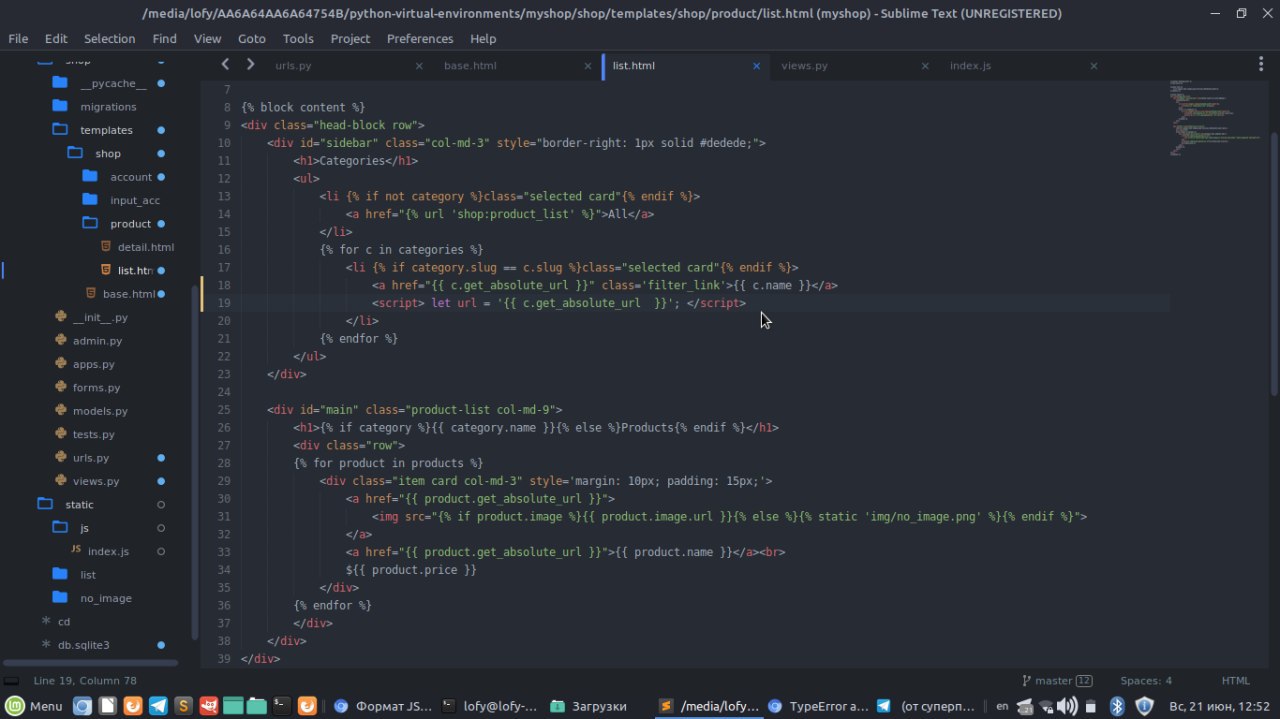Open the red image viewer launcher icon
The image size is (1280, 719).
(x=208, y=706)
